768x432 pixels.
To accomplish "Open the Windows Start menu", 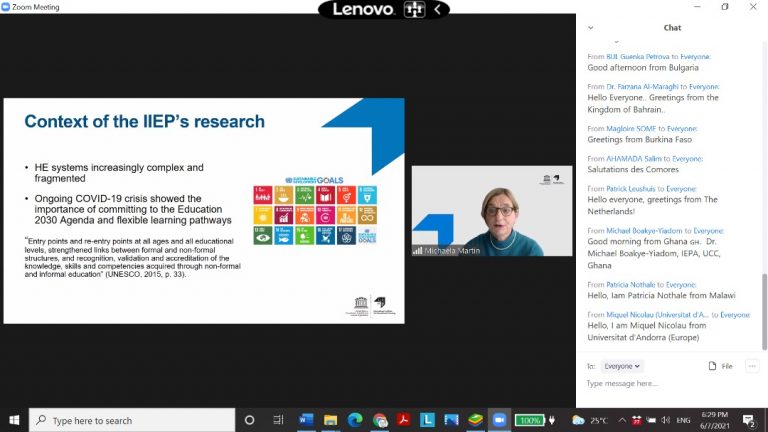I will [x=14, y=420].
